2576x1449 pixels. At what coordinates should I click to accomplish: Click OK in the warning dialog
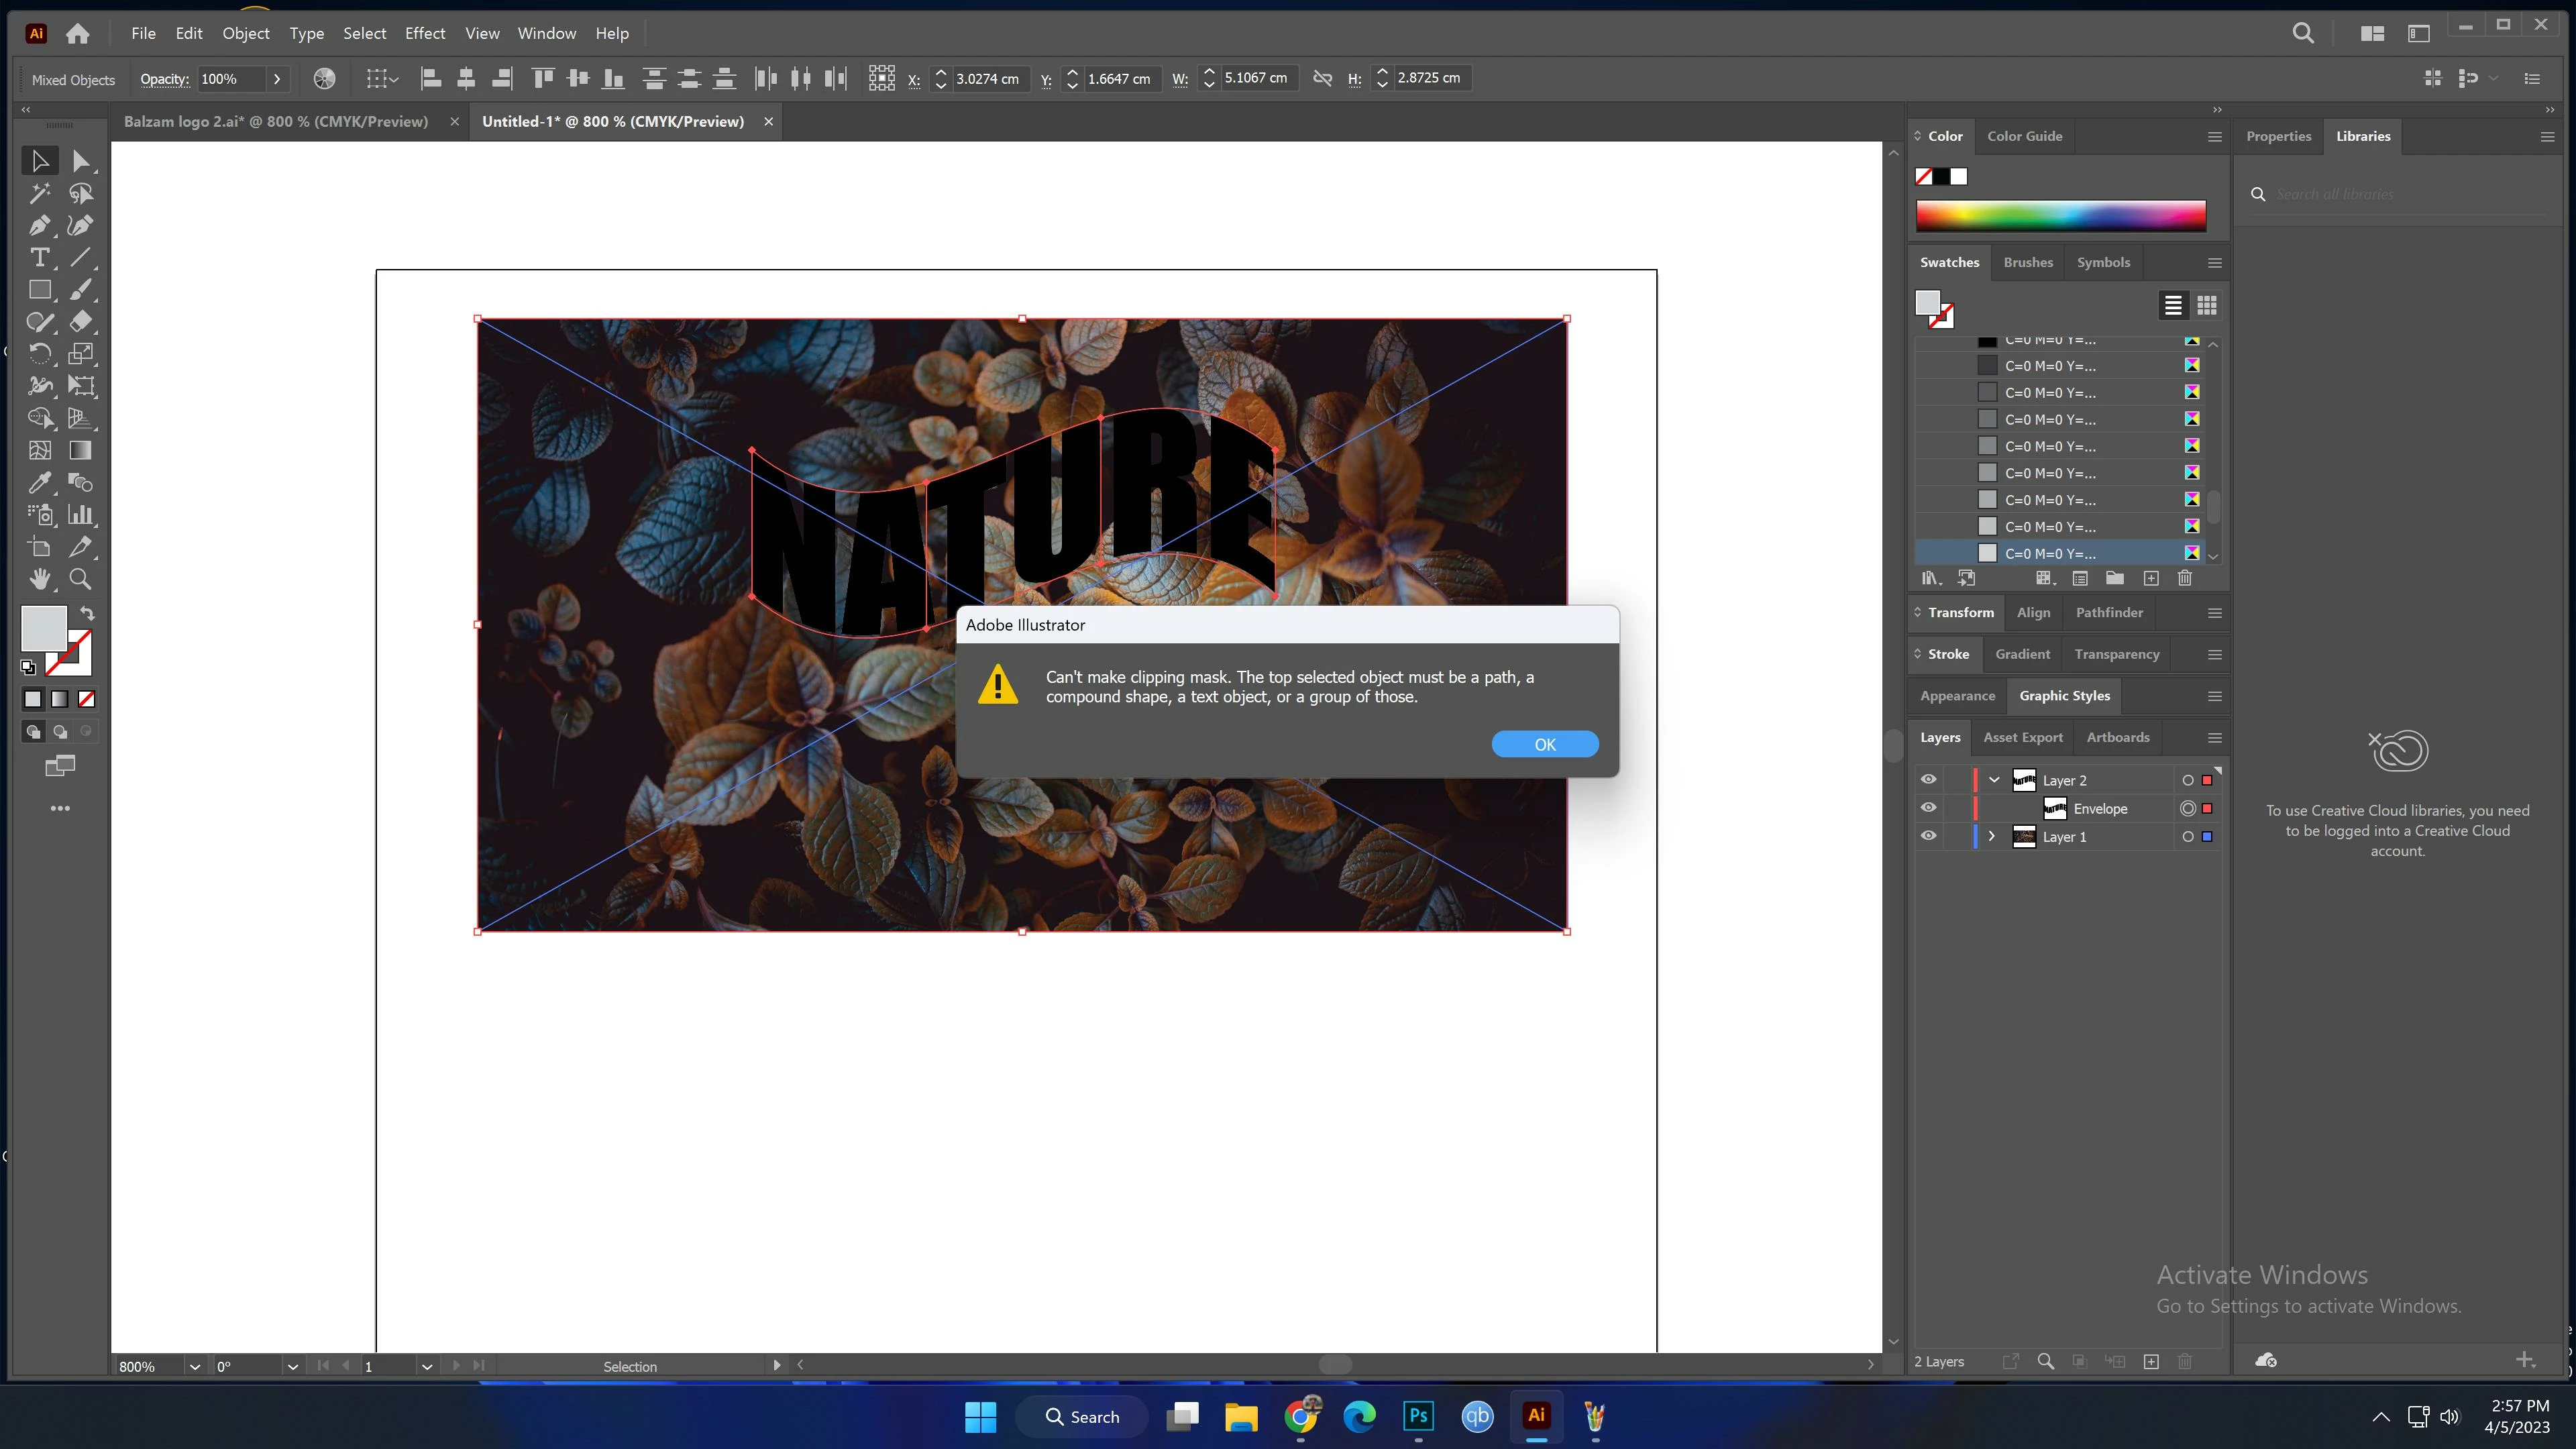tap(1544, 744)
